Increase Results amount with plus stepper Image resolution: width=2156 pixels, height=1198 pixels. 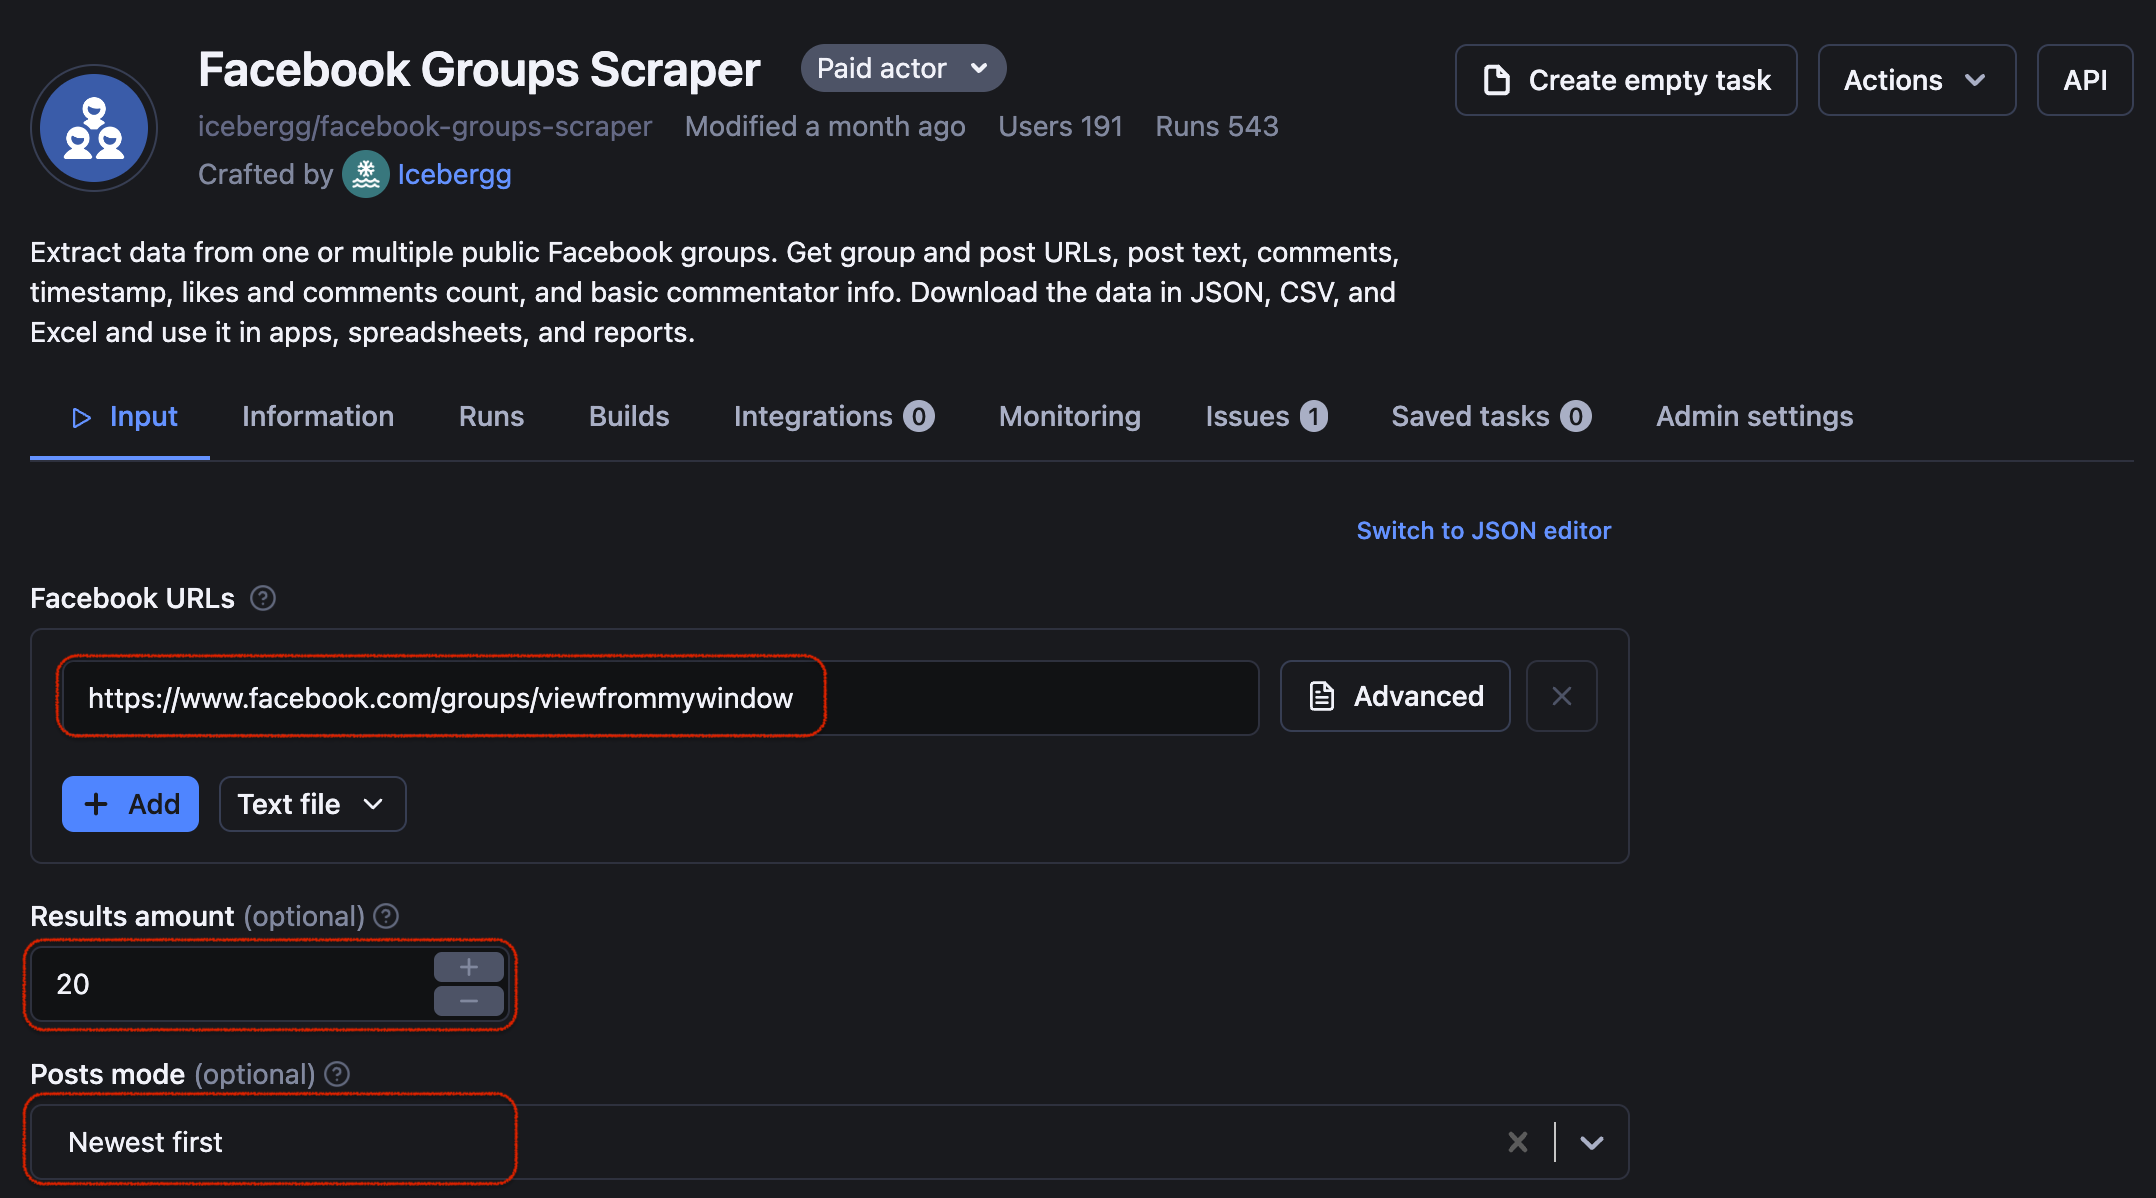coord(469,967)
